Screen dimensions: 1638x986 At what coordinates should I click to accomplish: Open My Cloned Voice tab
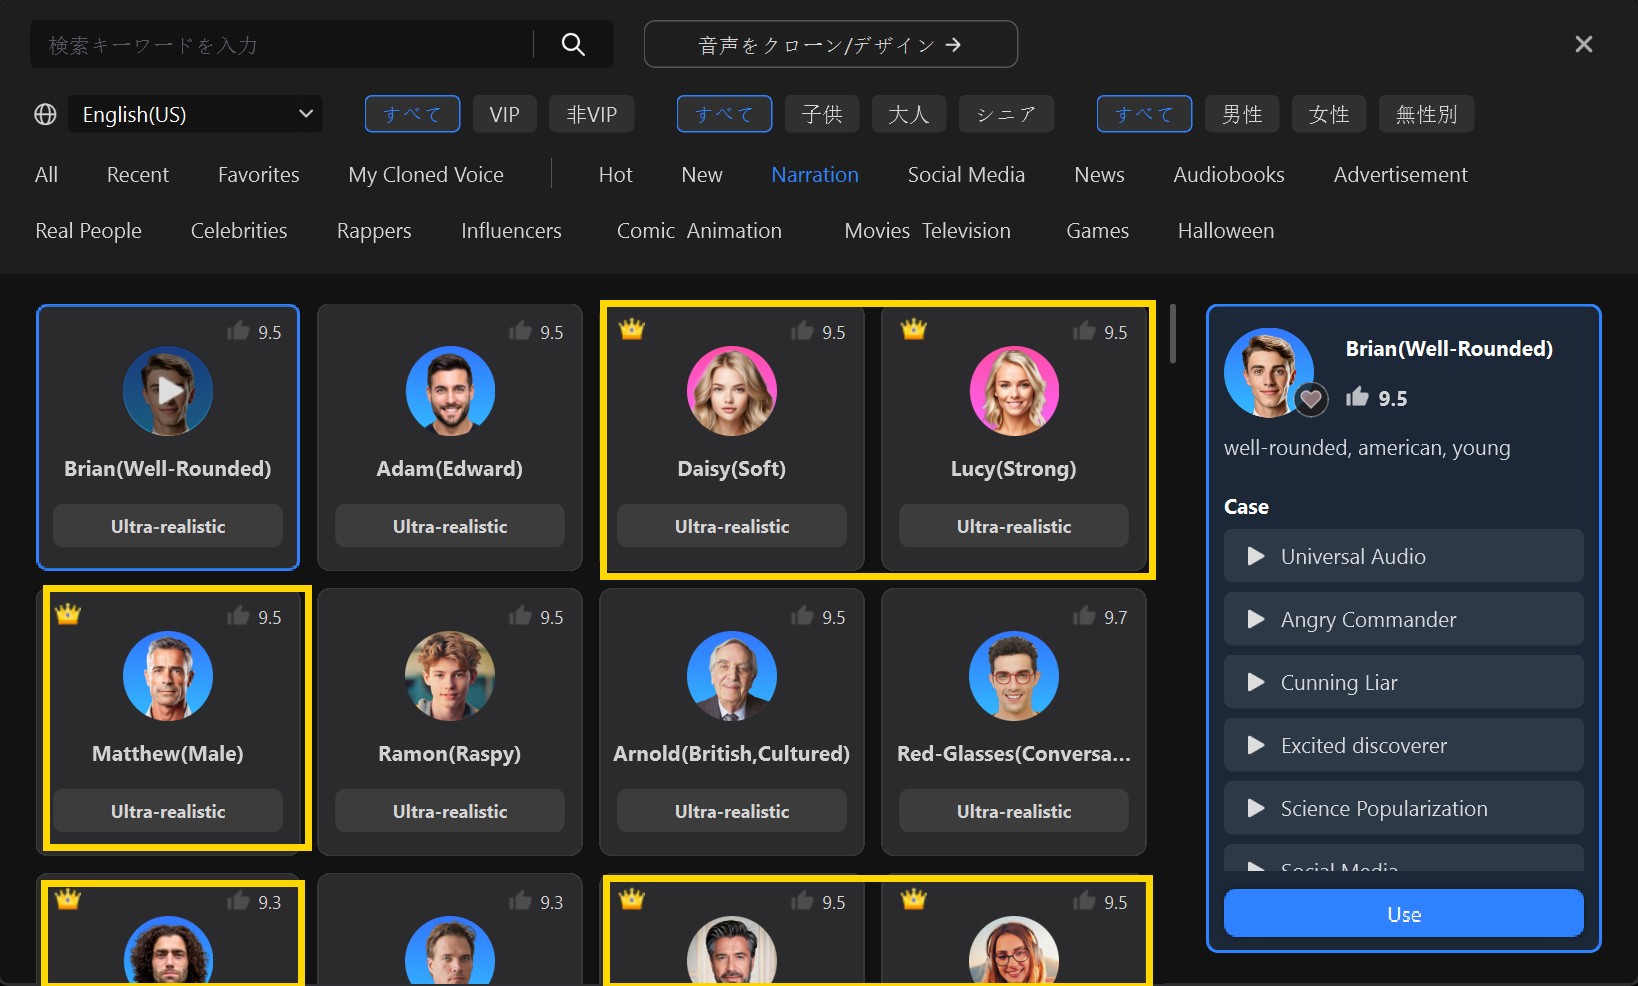click(426, 174)
